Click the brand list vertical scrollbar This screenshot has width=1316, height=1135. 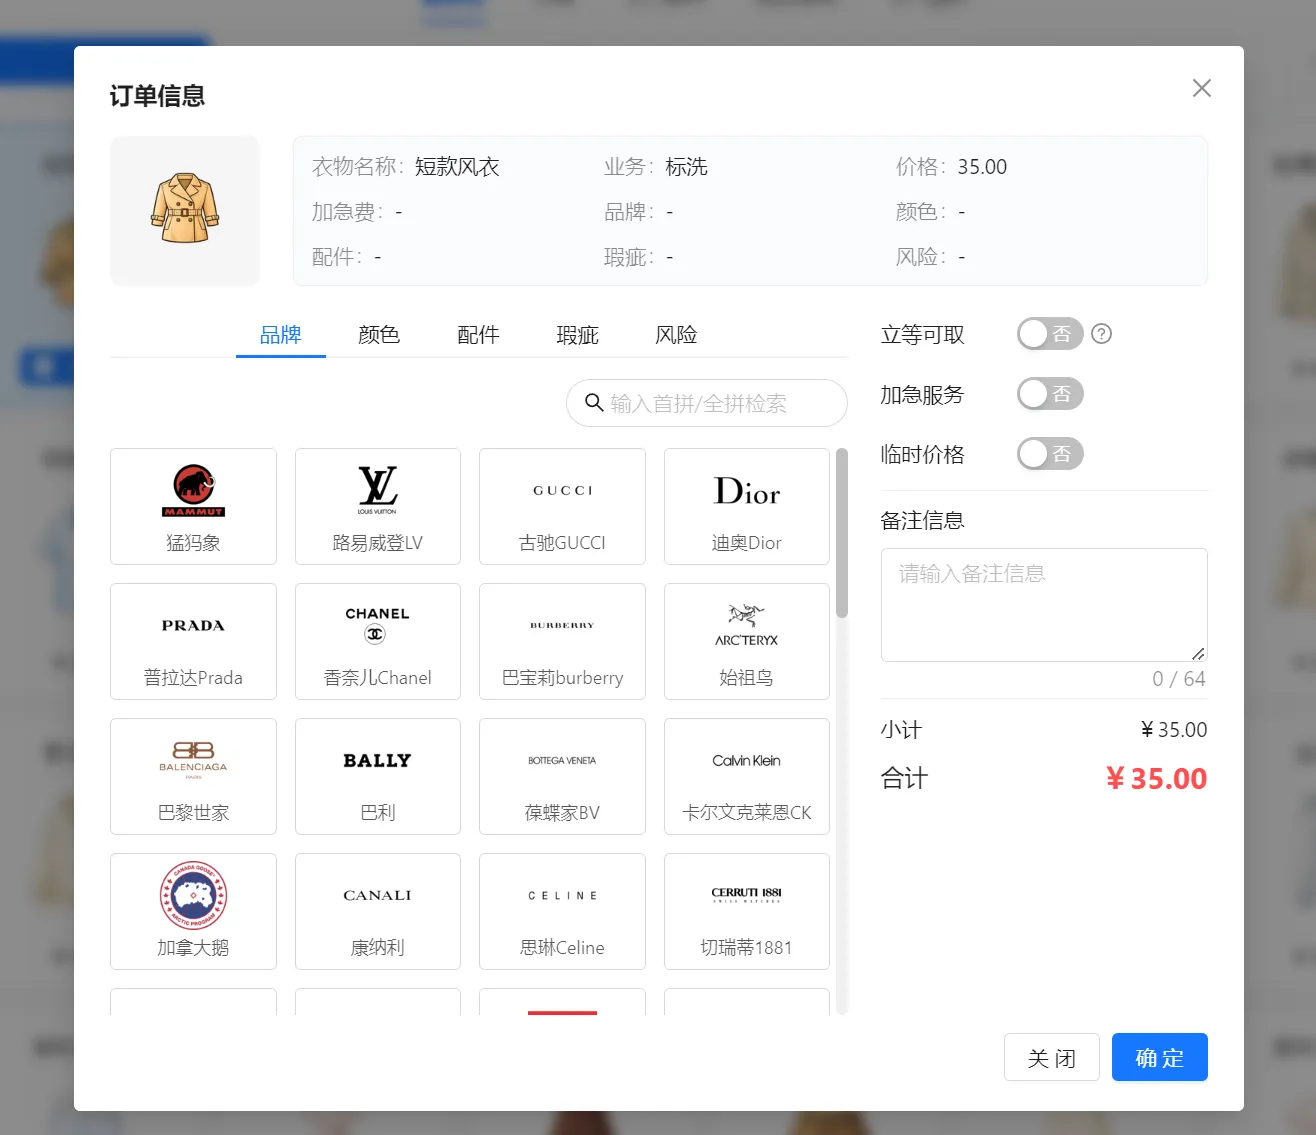coord(842,533)
